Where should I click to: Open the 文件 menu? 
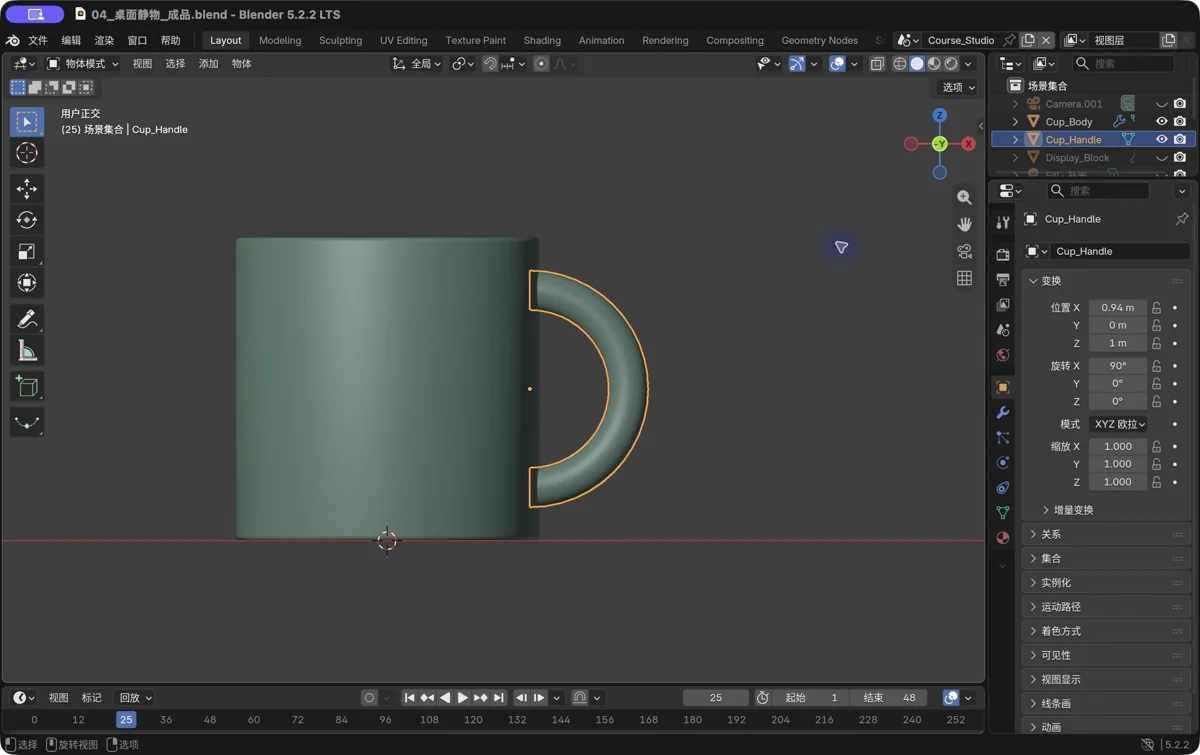click(x=38, y=41)
